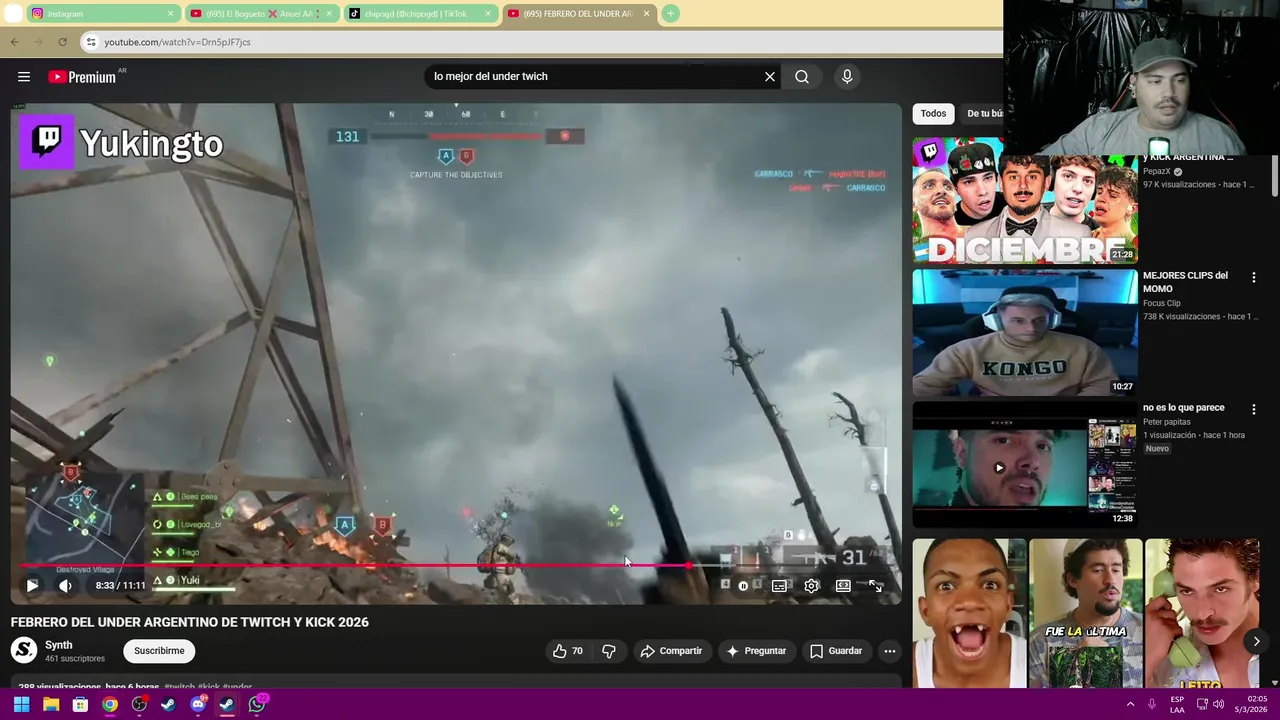Viewport: 1280px width, 720px height.
Task: Open Synth channel avatar
Action: click(24, 651)
